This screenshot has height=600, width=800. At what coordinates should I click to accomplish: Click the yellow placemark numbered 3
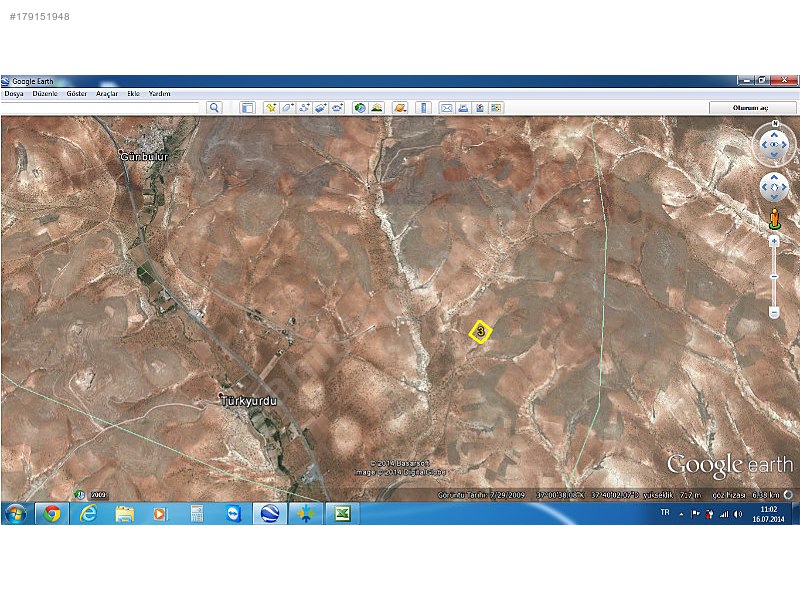[x=480, y=332]
